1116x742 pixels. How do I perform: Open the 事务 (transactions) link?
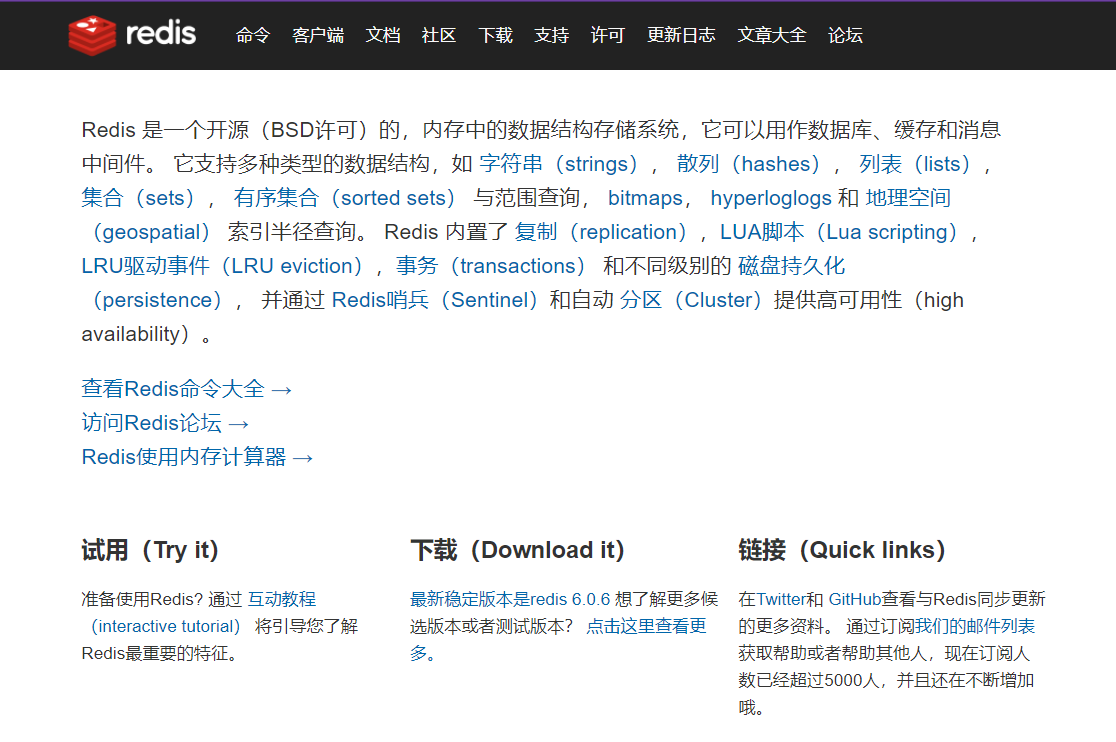[490, 267]
